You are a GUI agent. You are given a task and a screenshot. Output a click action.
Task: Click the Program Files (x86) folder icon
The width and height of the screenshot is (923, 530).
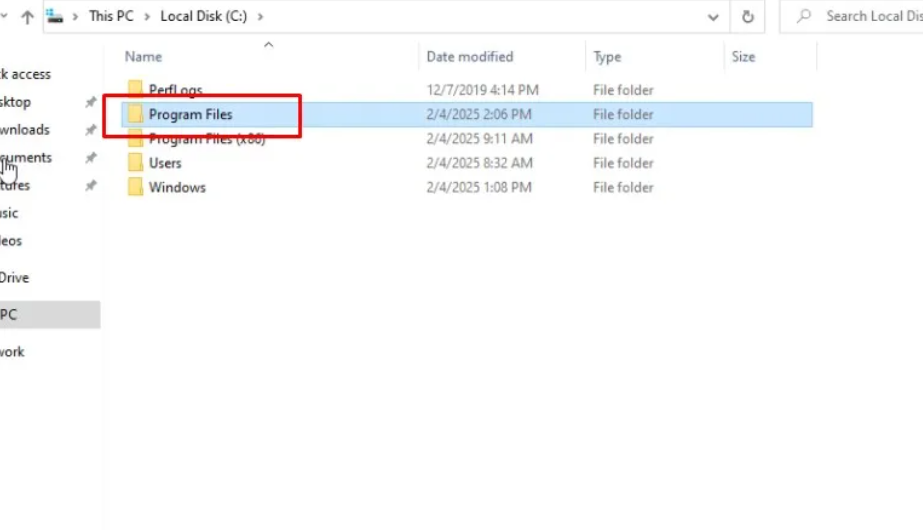pos(135,139)
